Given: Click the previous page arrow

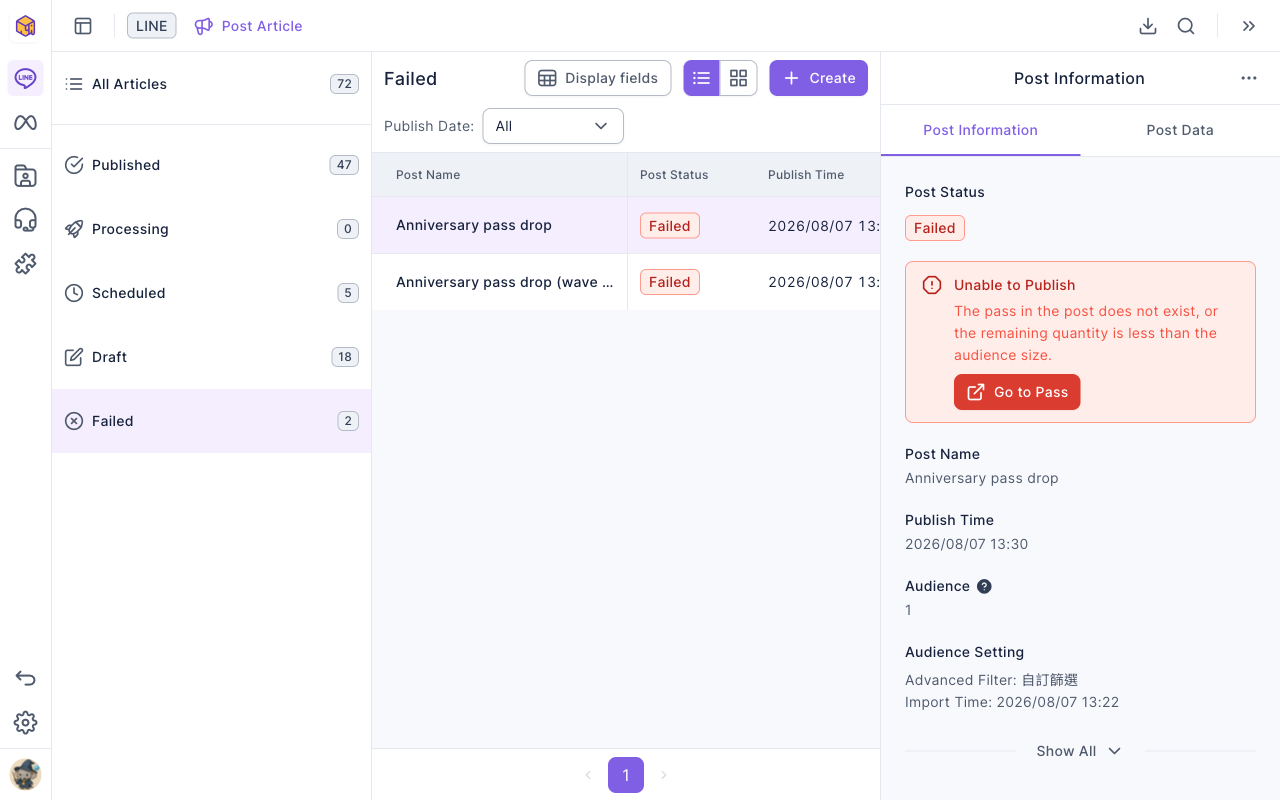Looking at the screenshot, I should pos(588,775).
